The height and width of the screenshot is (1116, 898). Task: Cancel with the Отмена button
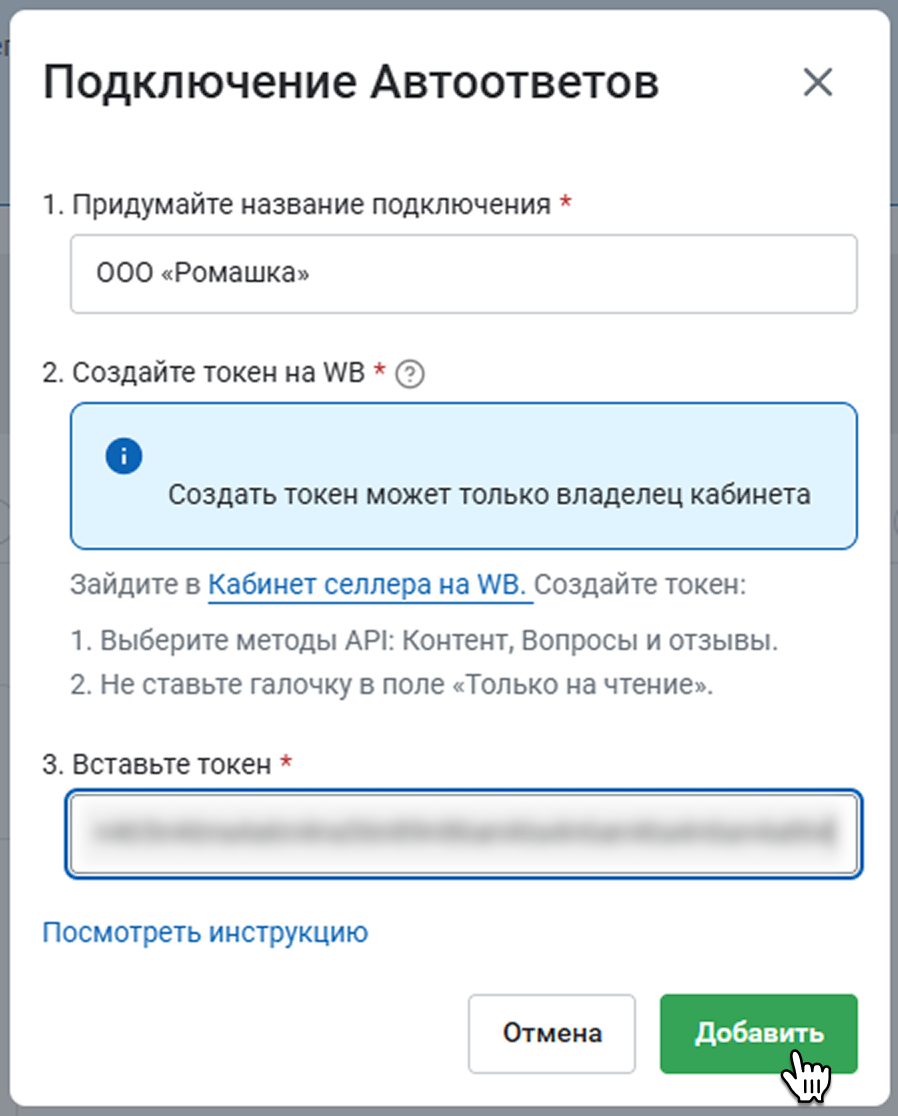click(551, 1033)
